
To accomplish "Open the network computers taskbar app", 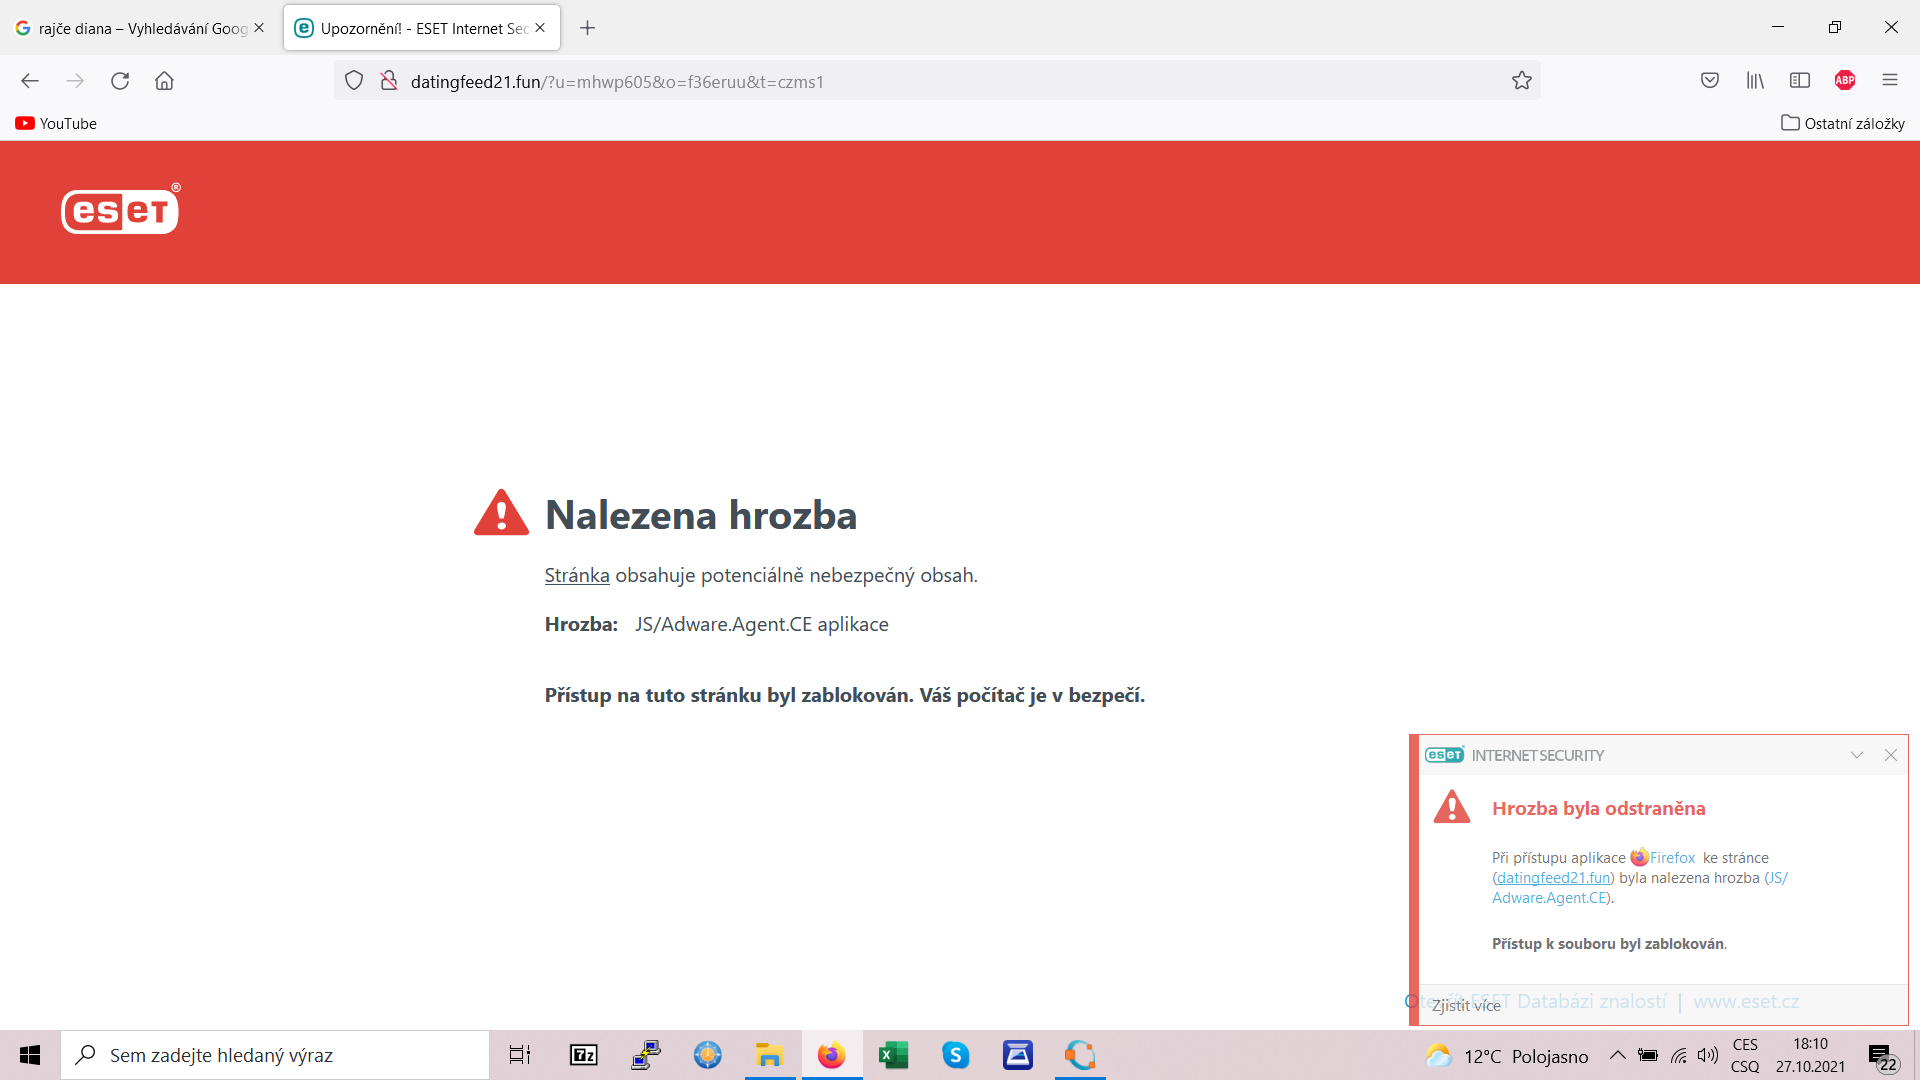I will pos(646,1055).
